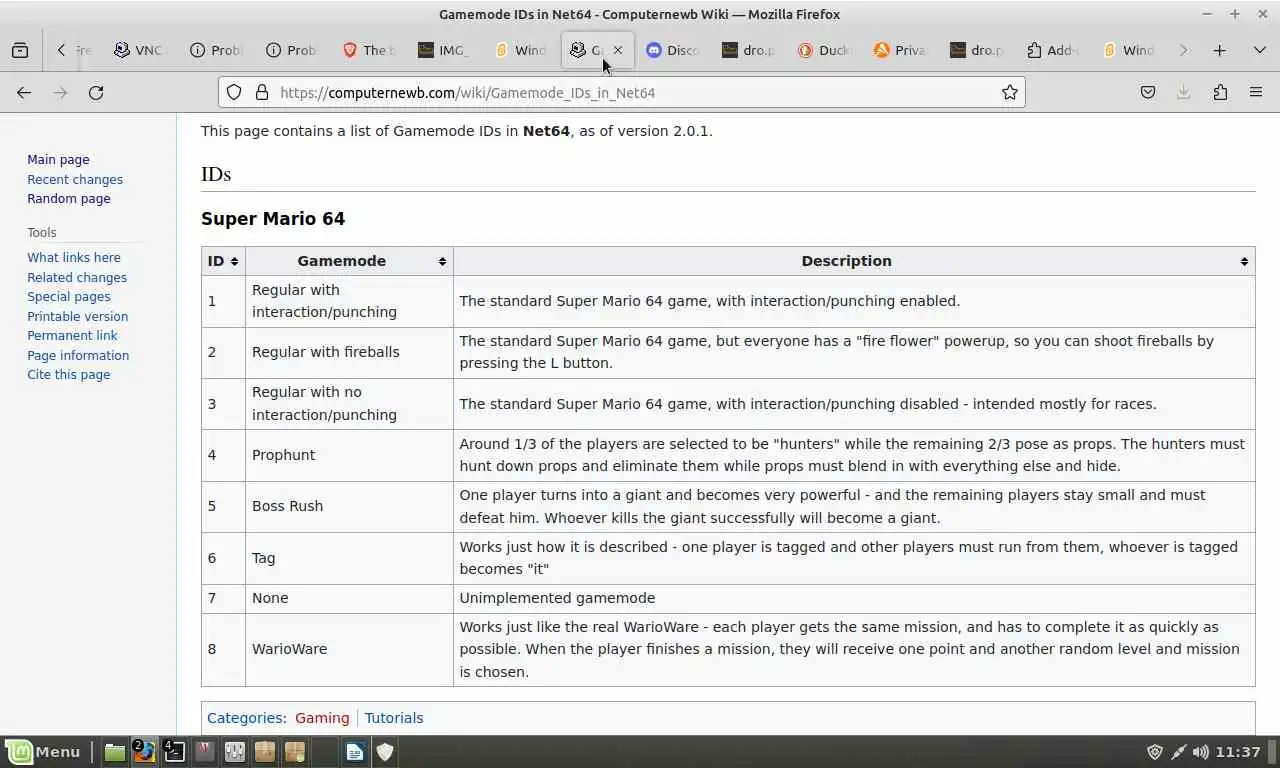Viewport: 1280px width, 768px height.
Task: Open Related changes link
Action: coord(77,277)
